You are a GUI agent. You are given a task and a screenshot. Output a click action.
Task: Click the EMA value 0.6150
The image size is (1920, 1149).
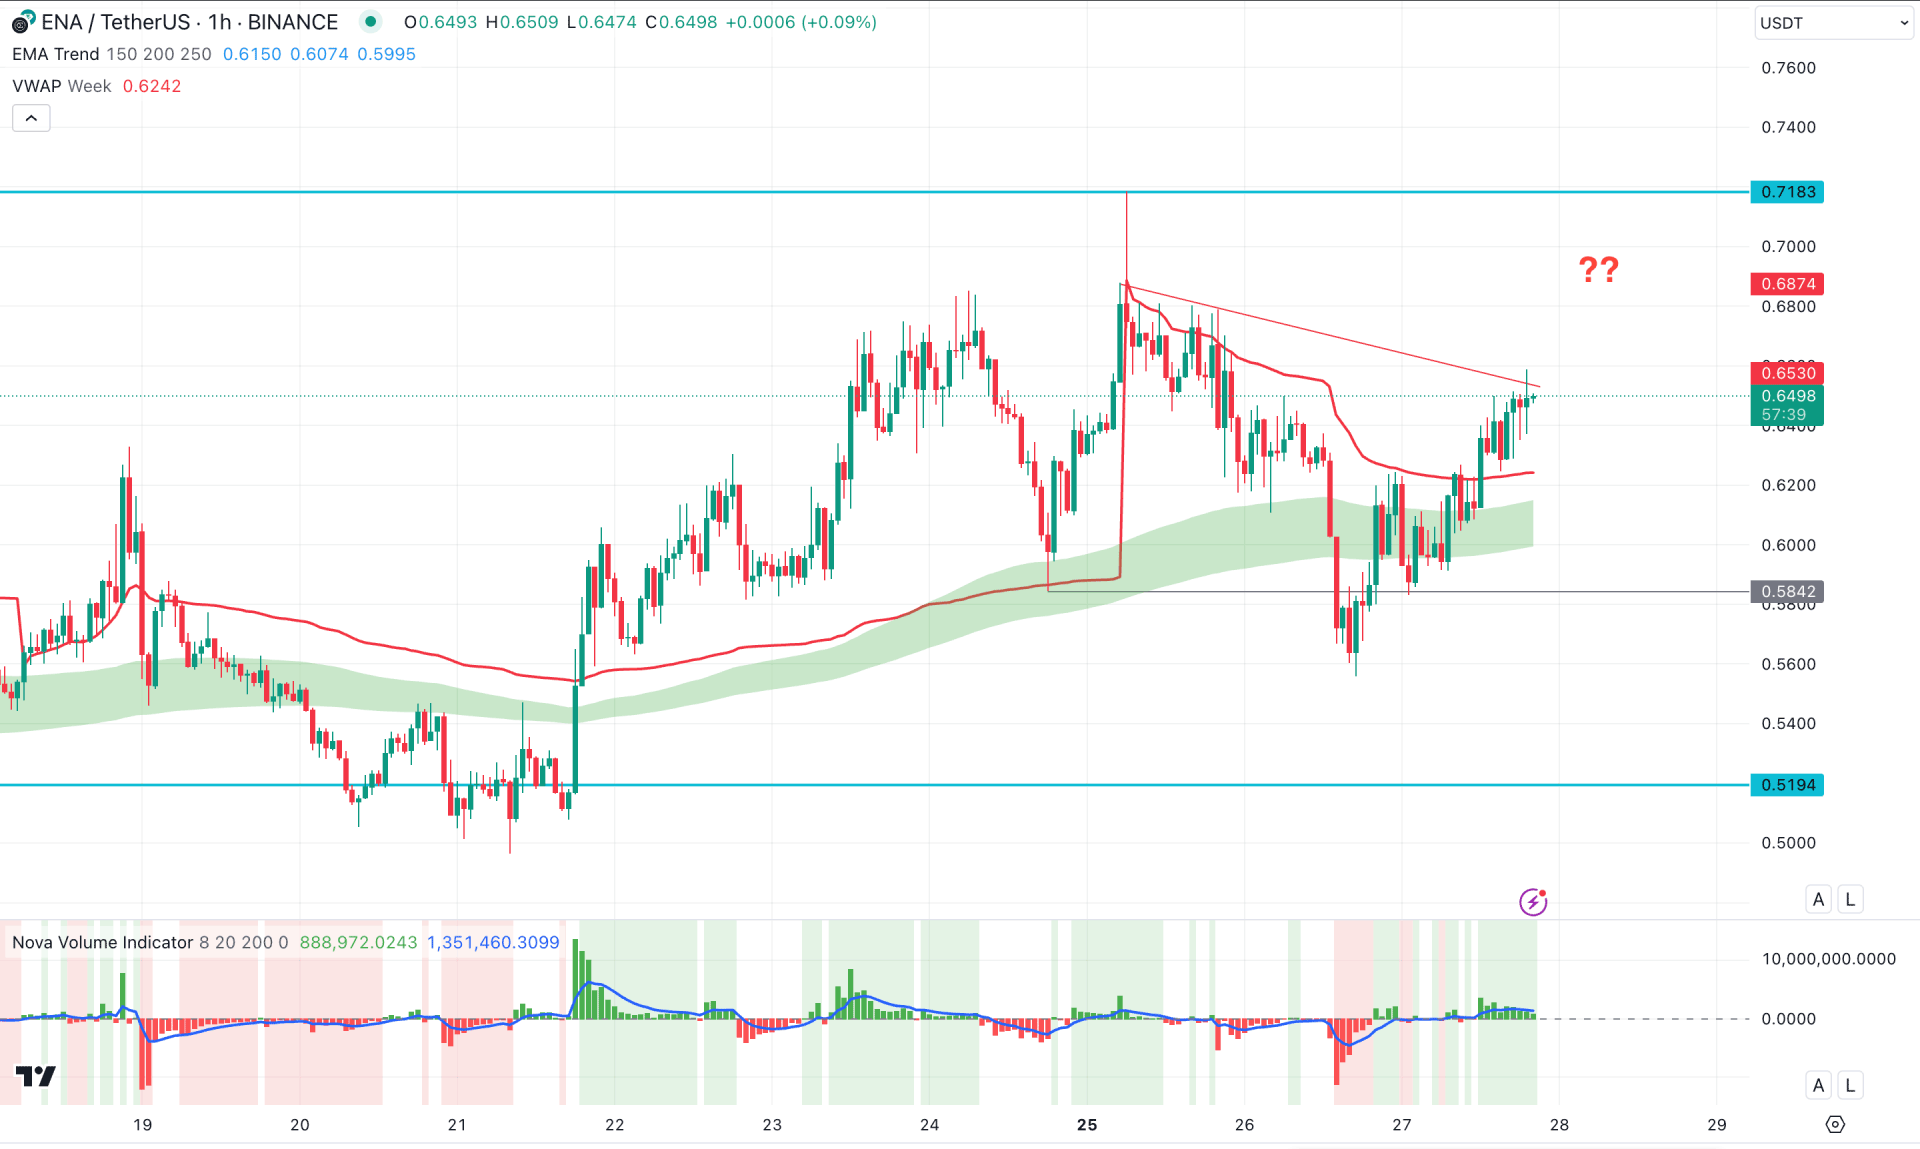tap(252, 54)
